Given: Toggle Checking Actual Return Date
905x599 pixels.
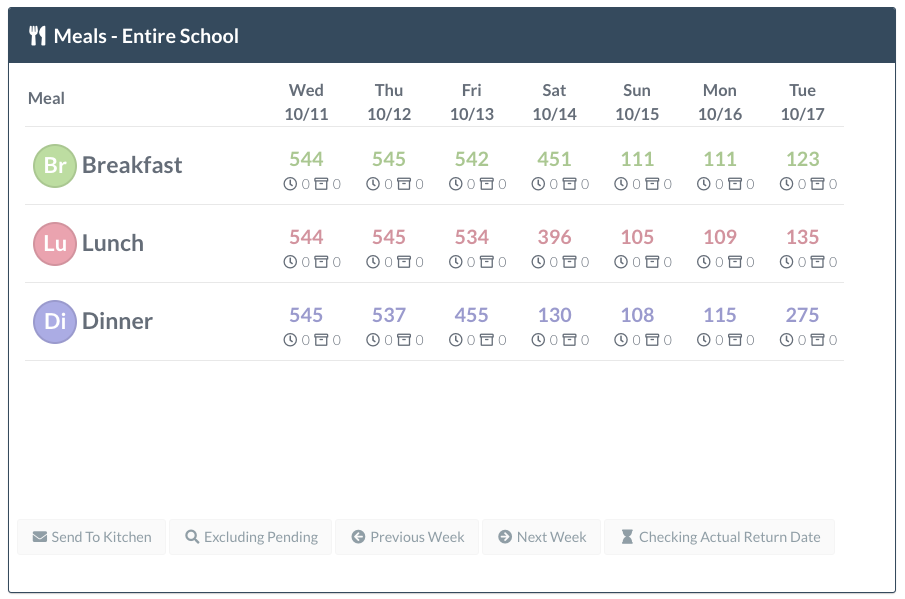Looking at the screenshot, I should pyautogui.click(x=720, y=537).
